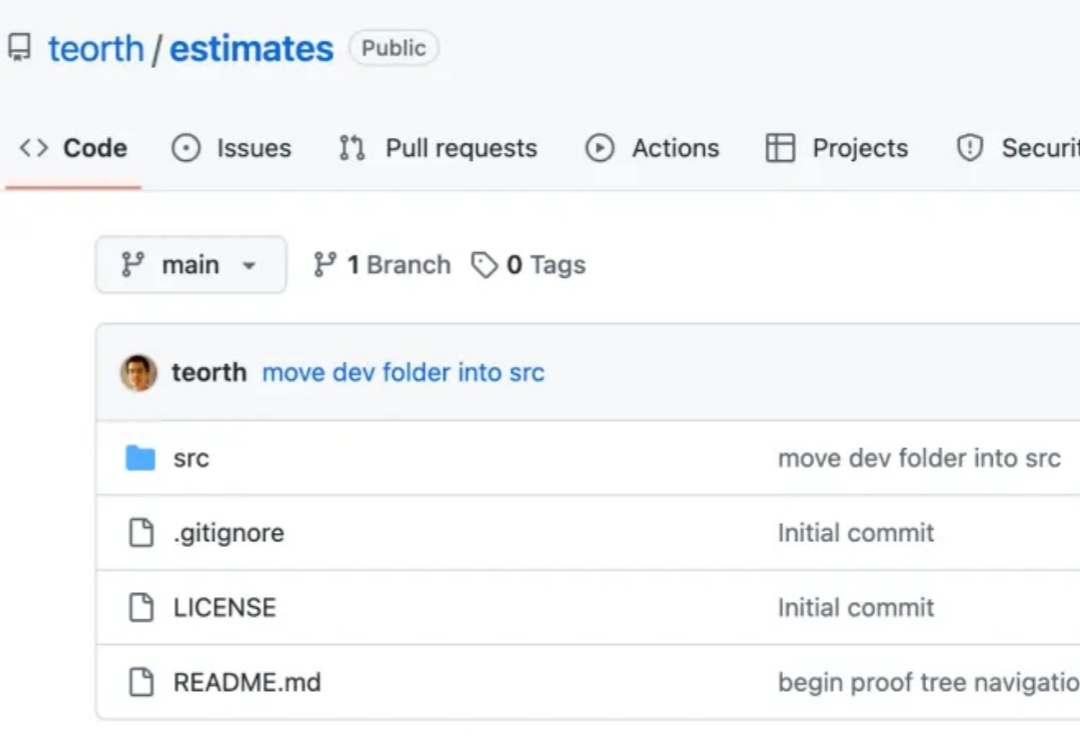
Task: Open the teorth owner profile link
Action: 96,49
